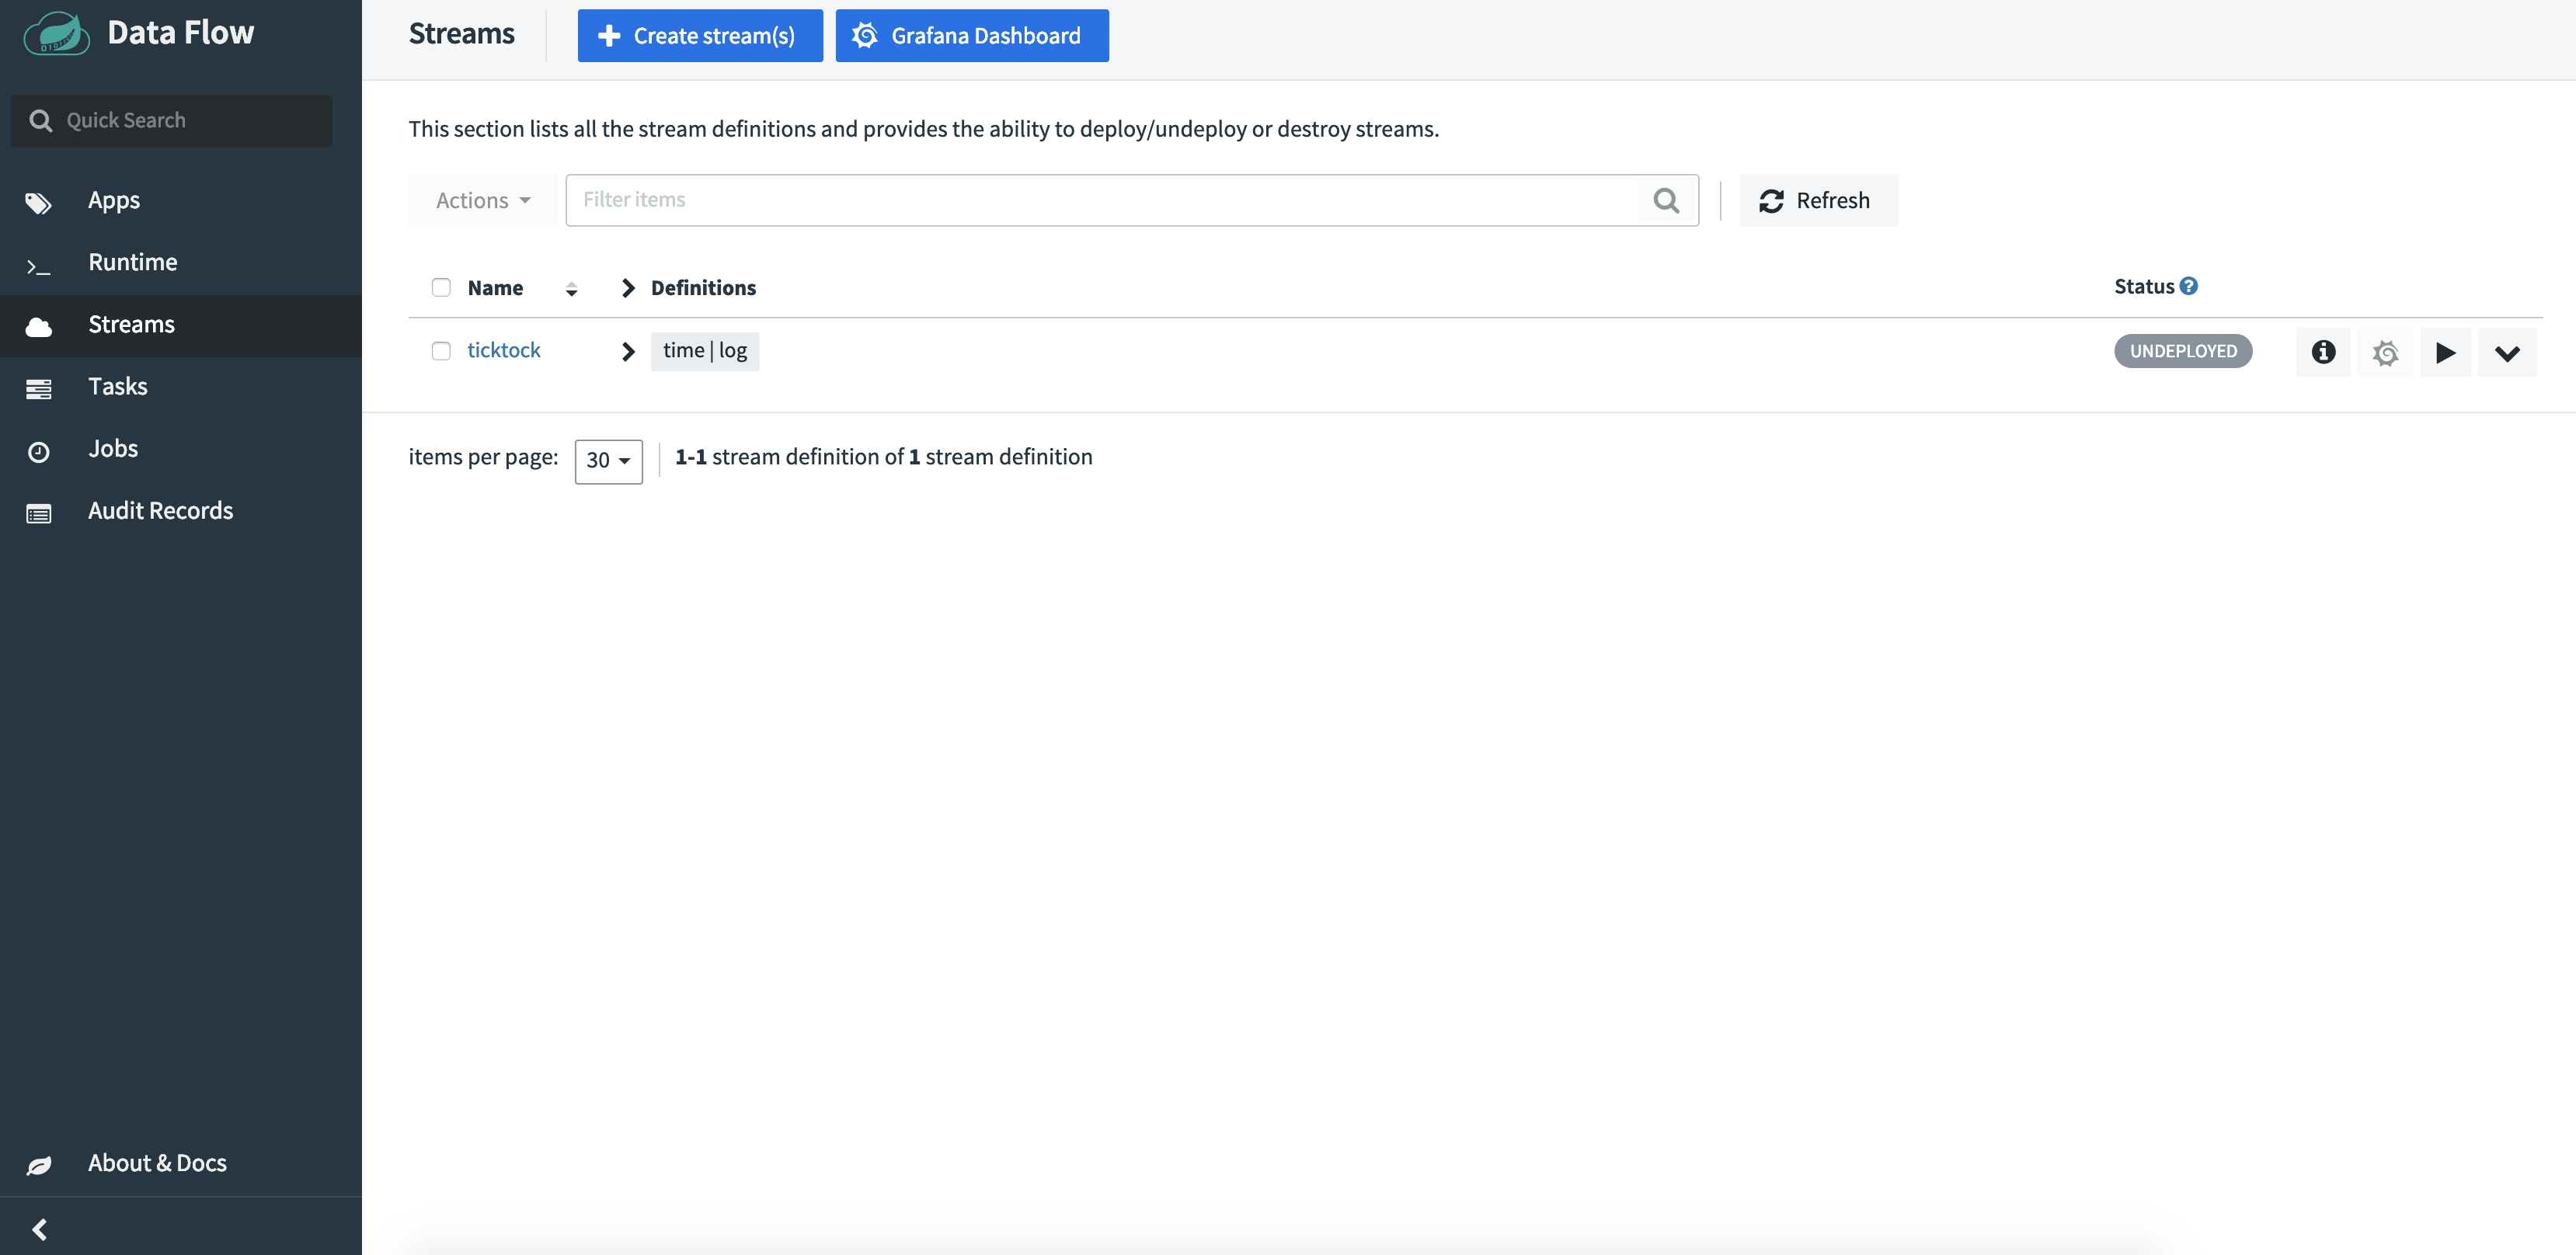The height and width of the screenshot is (1255, 2576).
Task: Click the filter search magnifier icon
Action: pos(1666,200)
